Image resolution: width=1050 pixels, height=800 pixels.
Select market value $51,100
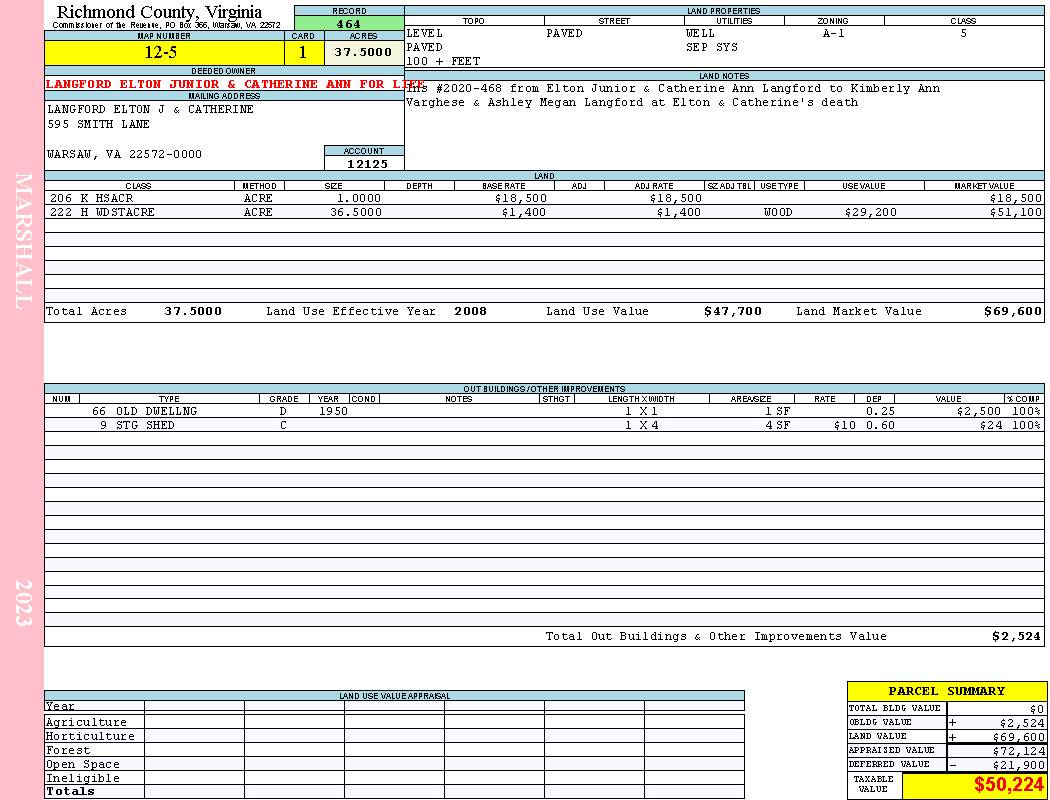tap(1016, 212)
